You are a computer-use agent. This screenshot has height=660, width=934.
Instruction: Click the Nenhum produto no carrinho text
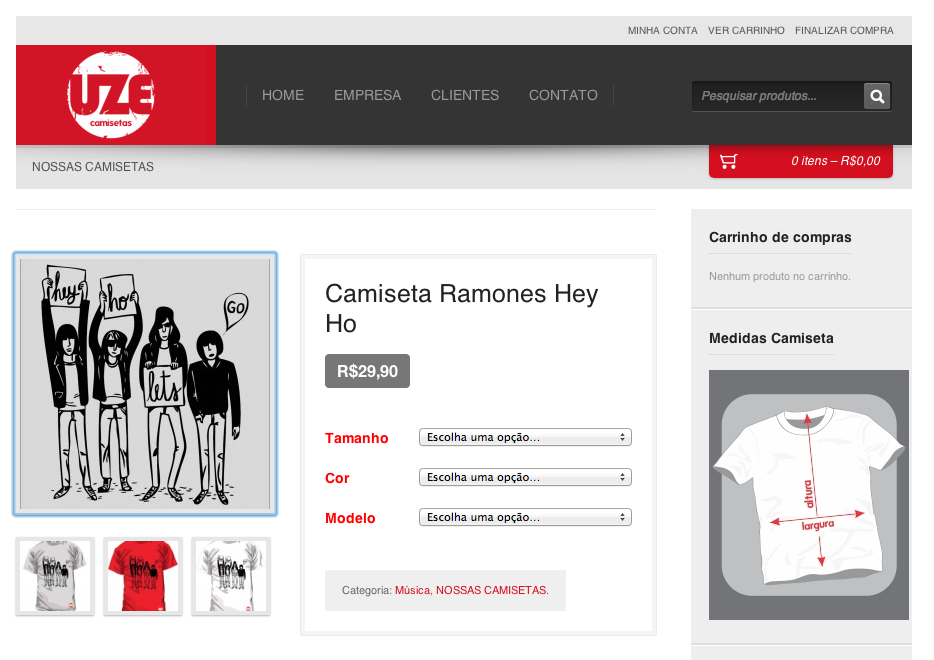pos(780,276)
